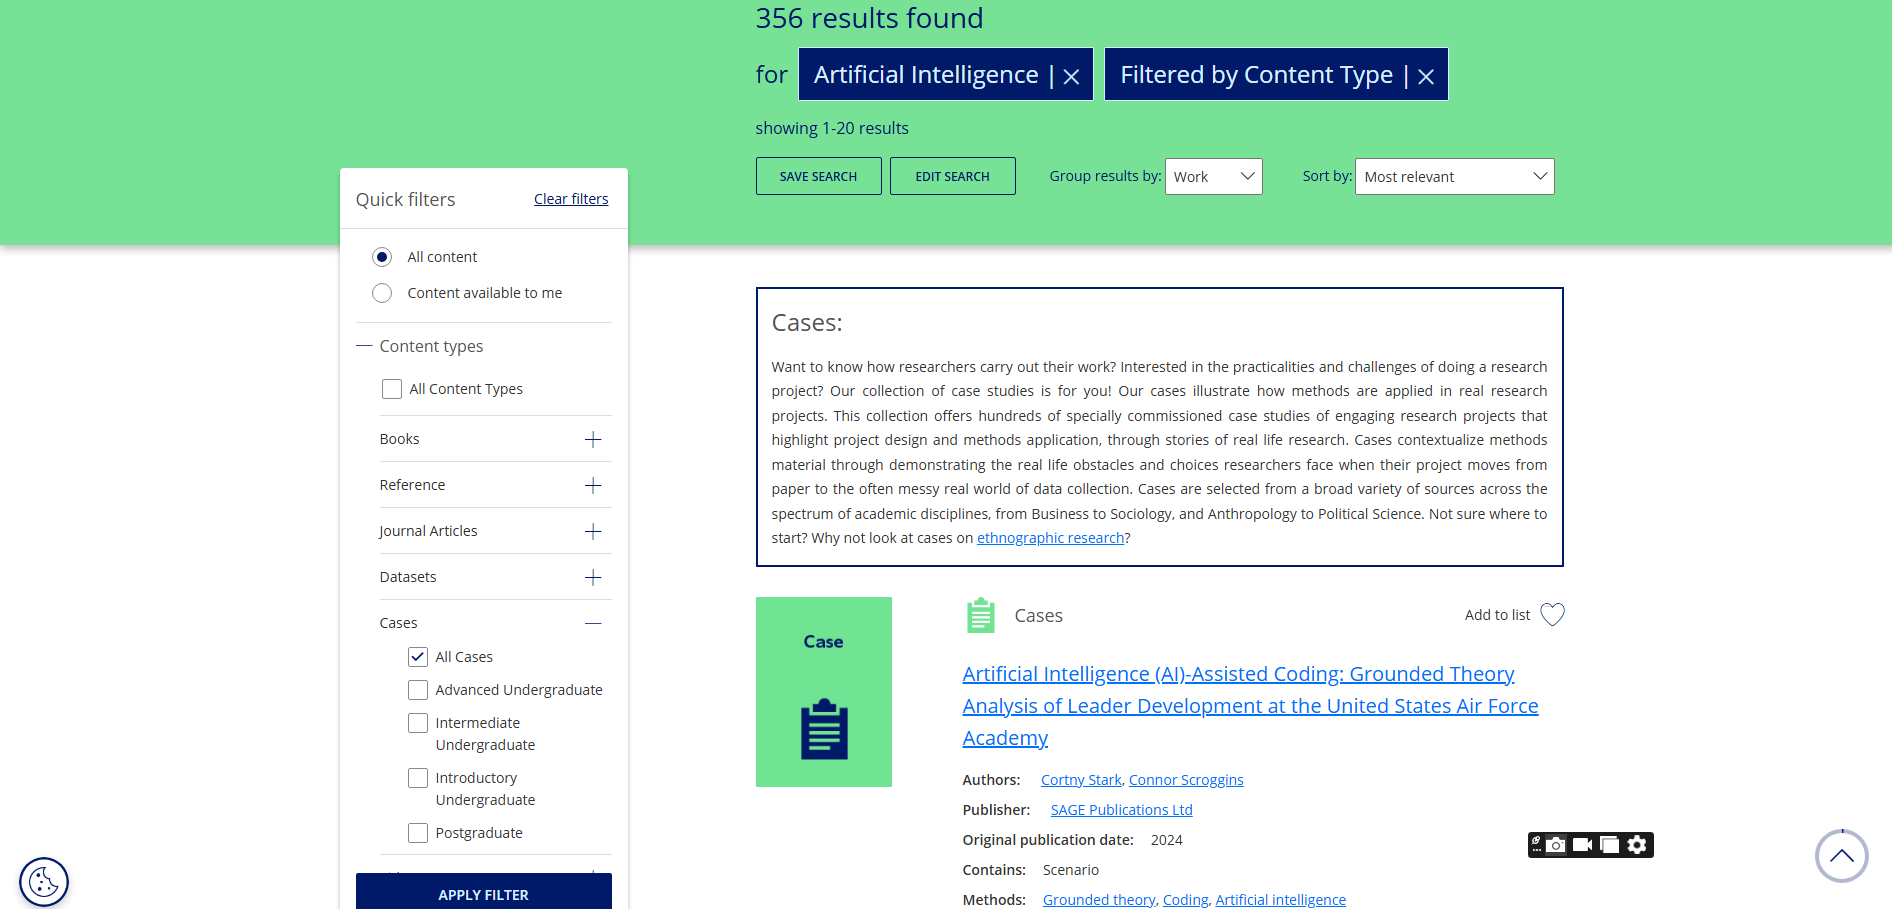The width and height of the screenshot is (1892, 909).
Task: Open cookie preferences icon
Action: click(x=44, y=882)
